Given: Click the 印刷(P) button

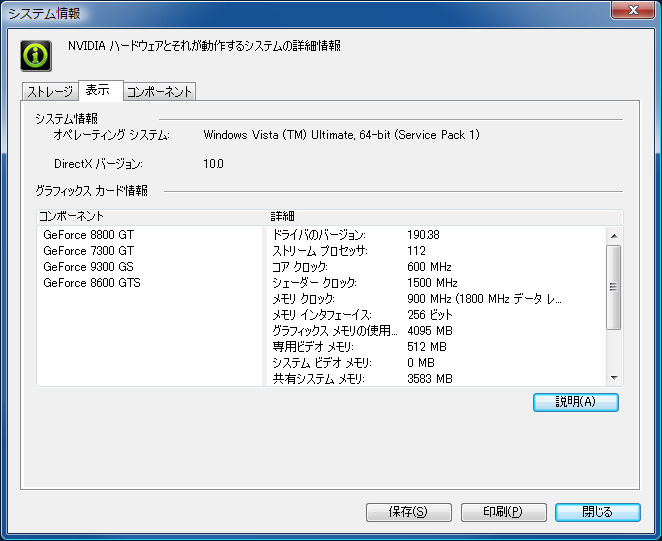Looking at the screenshot, I should coord(504,512).
